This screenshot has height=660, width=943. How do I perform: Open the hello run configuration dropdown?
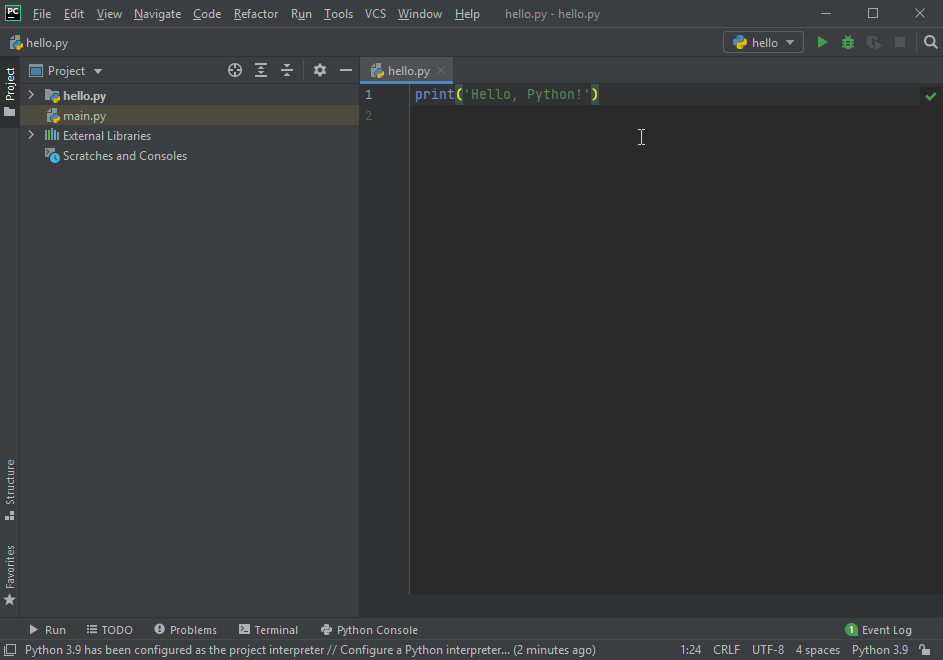[763, 43]
